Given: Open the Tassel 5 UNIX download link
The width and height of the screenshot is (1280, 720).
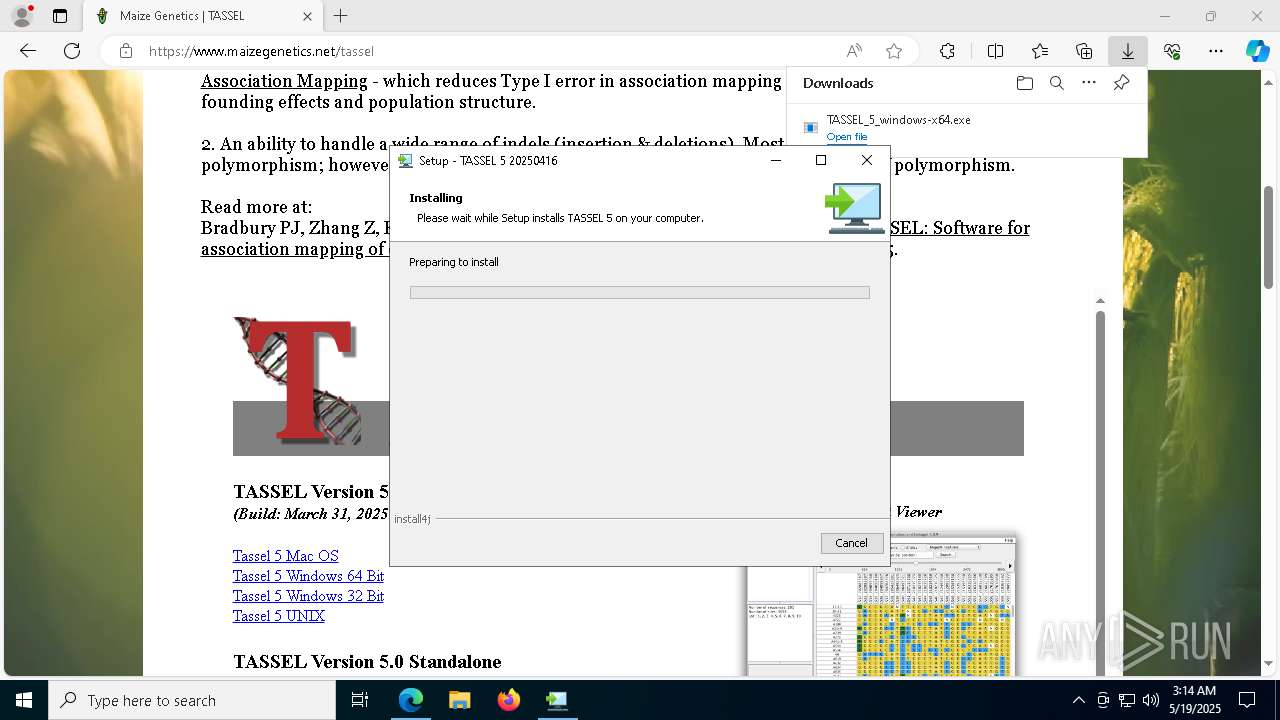Looking at the screenshot, I should tap(279, 616).
